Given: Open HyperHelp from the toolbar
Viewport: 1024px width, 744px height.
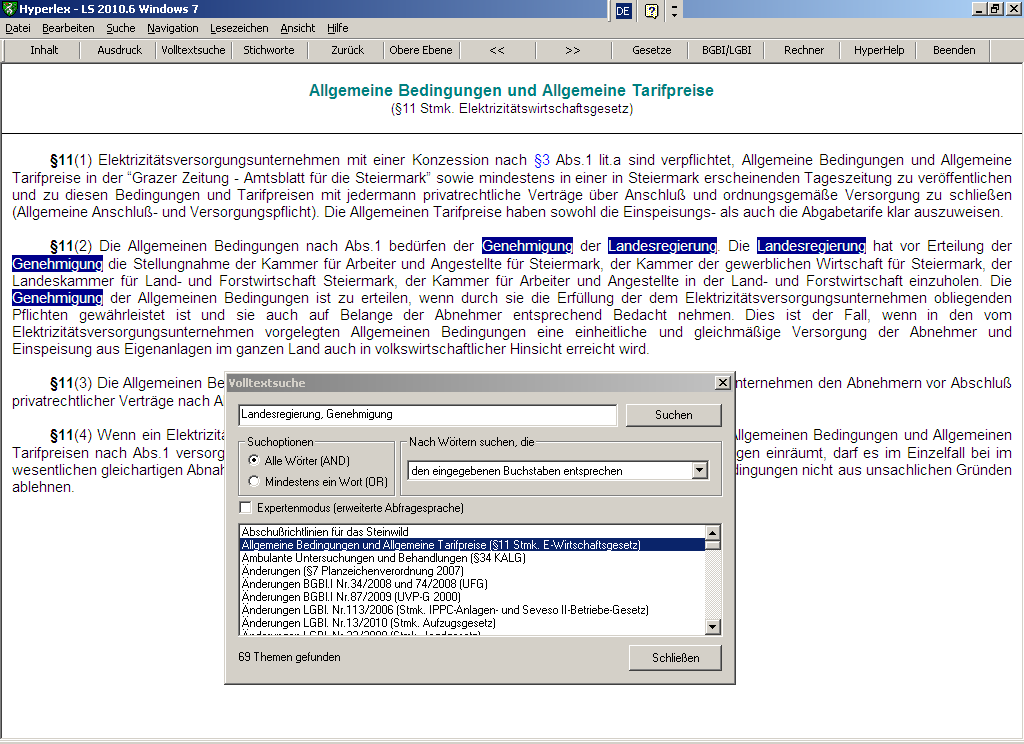Looking at the screenshot, I should (879, 50).
